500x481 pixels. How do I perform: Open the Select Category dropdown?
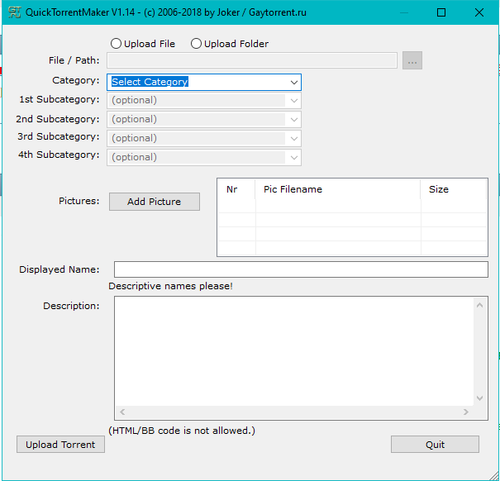point(204,82)
